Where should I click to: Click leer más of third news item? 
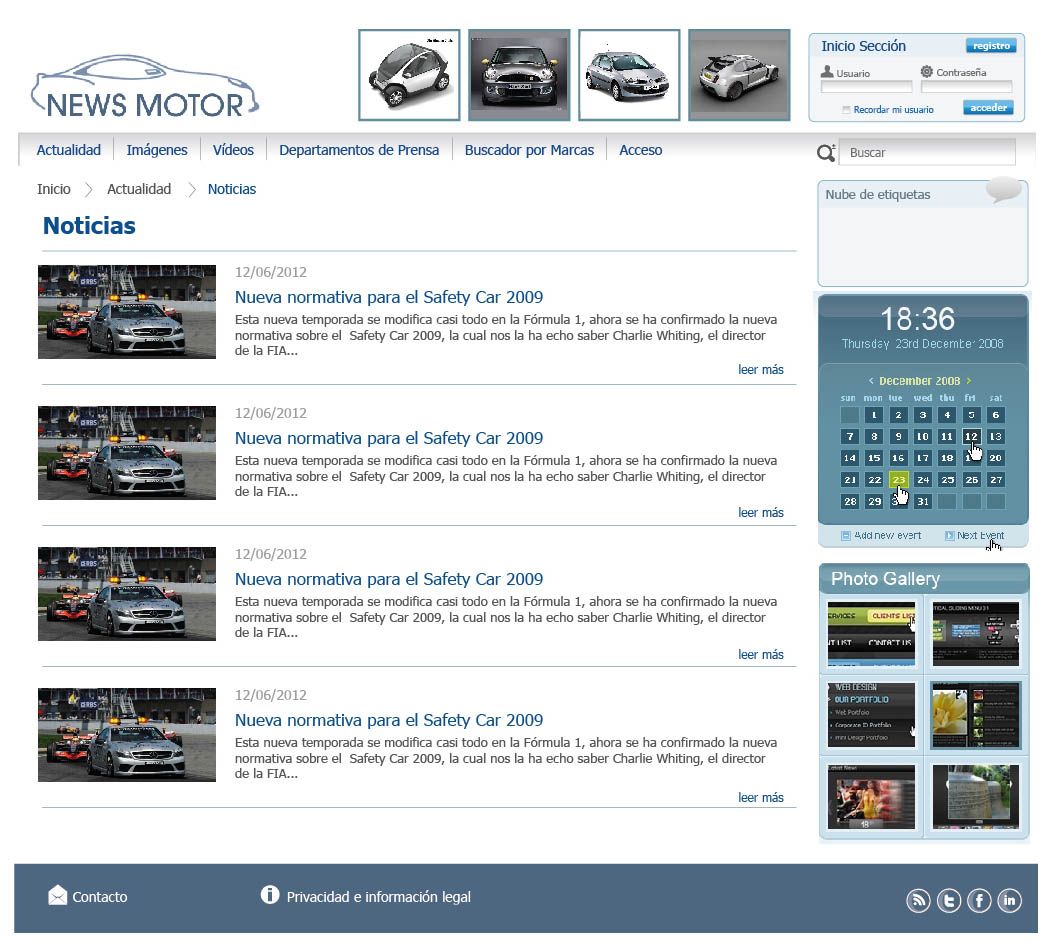761,655
